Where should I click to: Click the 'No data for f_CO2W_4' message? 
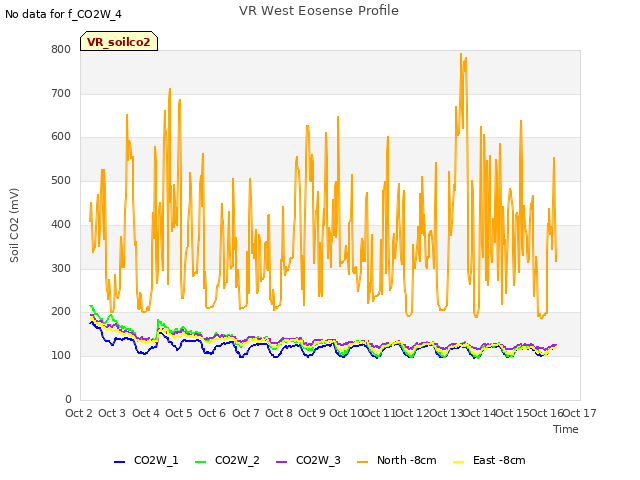coord(63,14)
